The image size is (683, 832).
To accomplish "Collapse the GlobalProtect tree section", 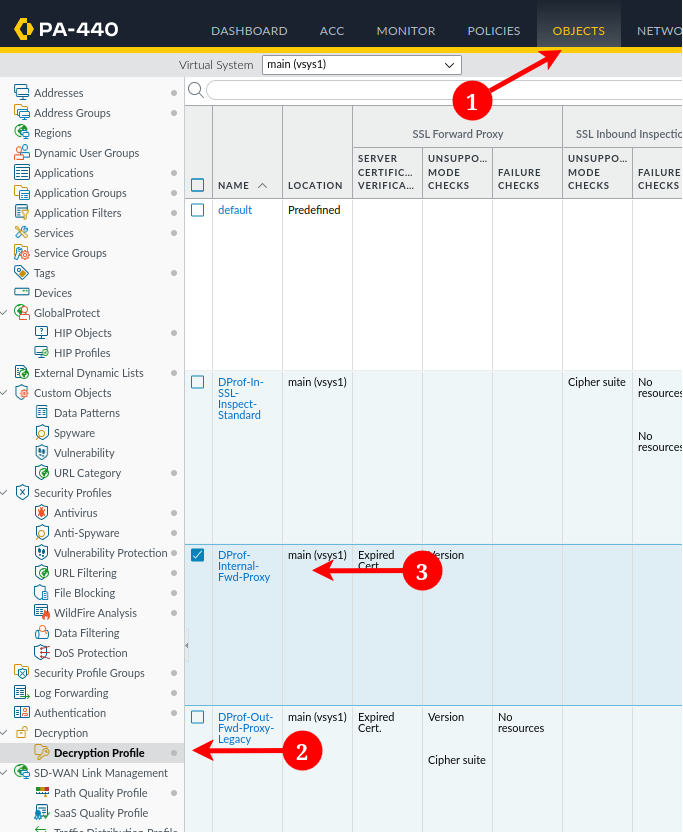I will [6, 313].
